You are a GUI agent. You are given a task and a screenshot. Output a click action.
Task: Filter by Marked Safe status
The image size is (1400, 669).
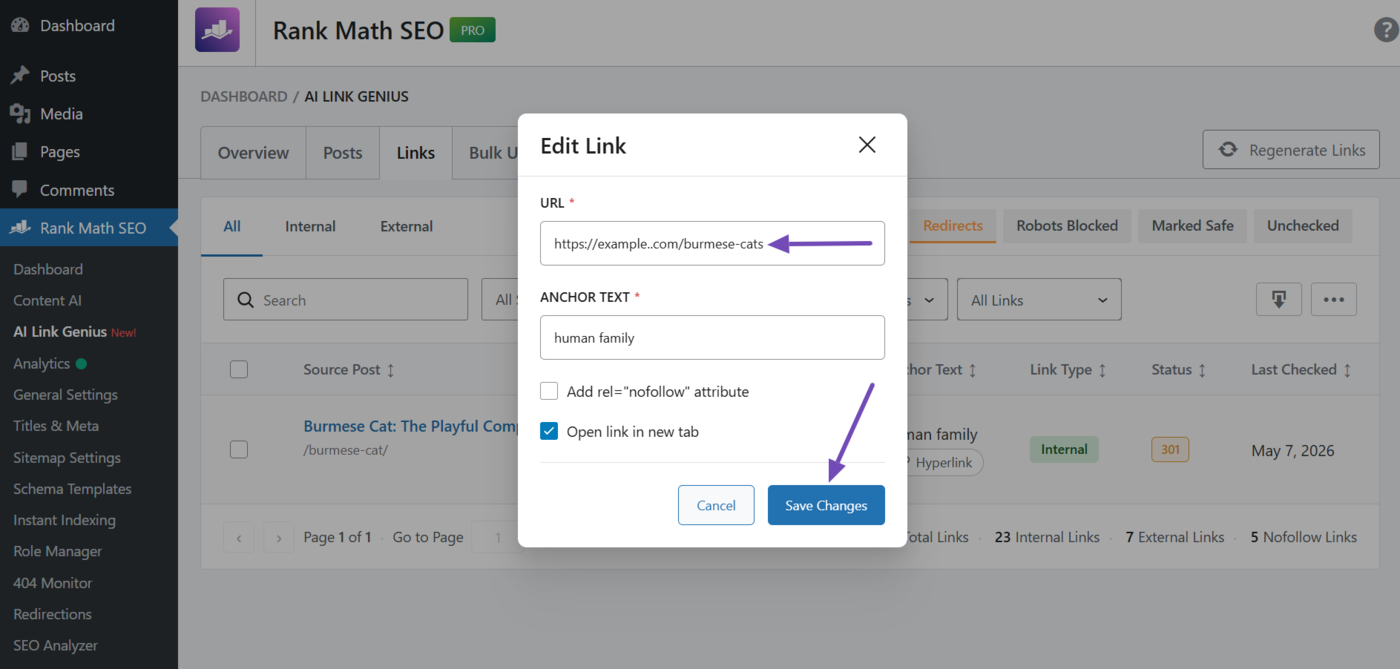pos(1192,226)
